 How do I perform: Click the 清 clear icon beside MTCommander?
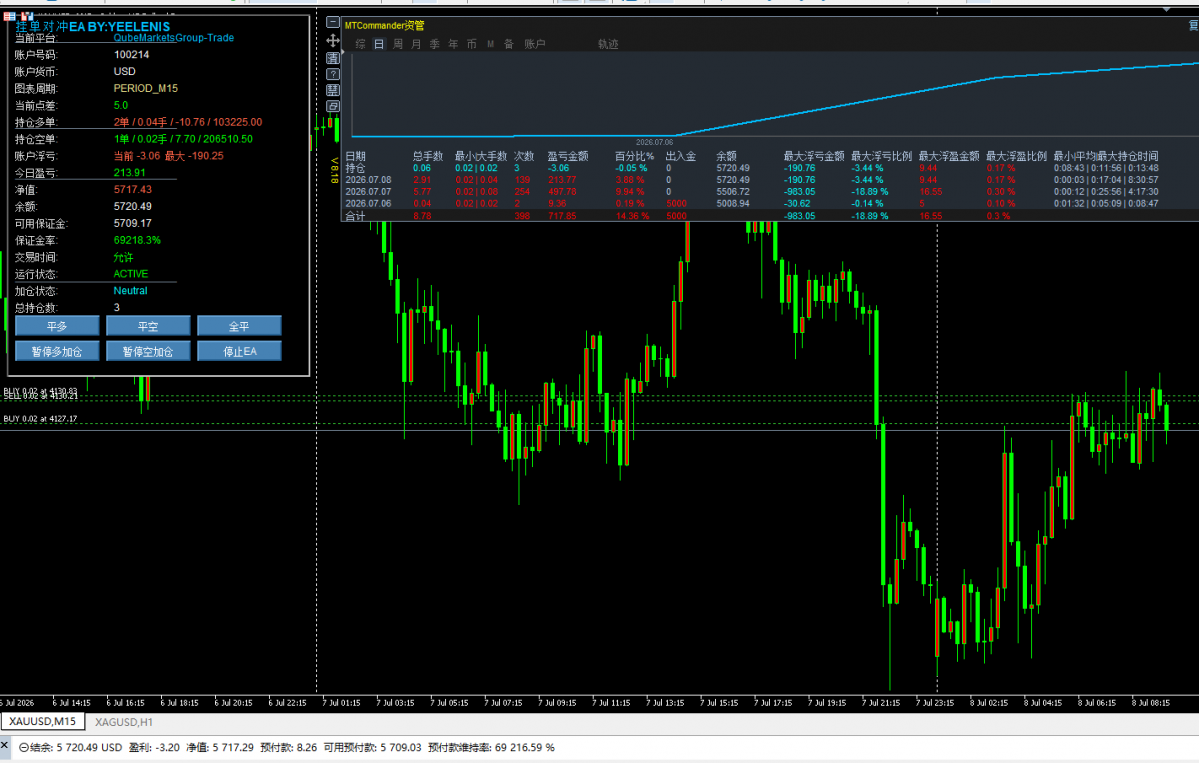[x=333, y=58]
